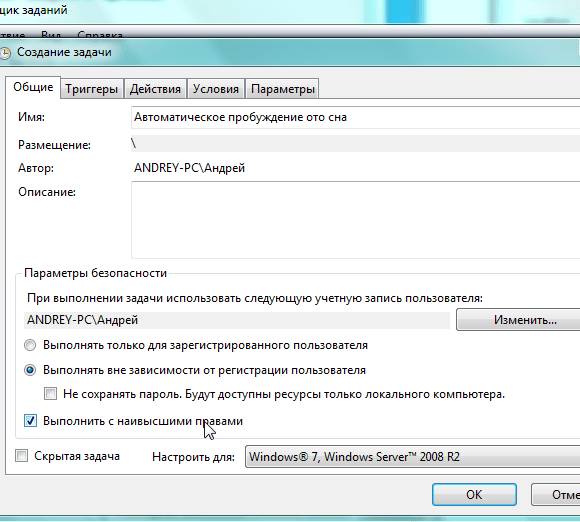The image size is (580, 522).
Task: Open the Условия tab
Action: point(216,89)
